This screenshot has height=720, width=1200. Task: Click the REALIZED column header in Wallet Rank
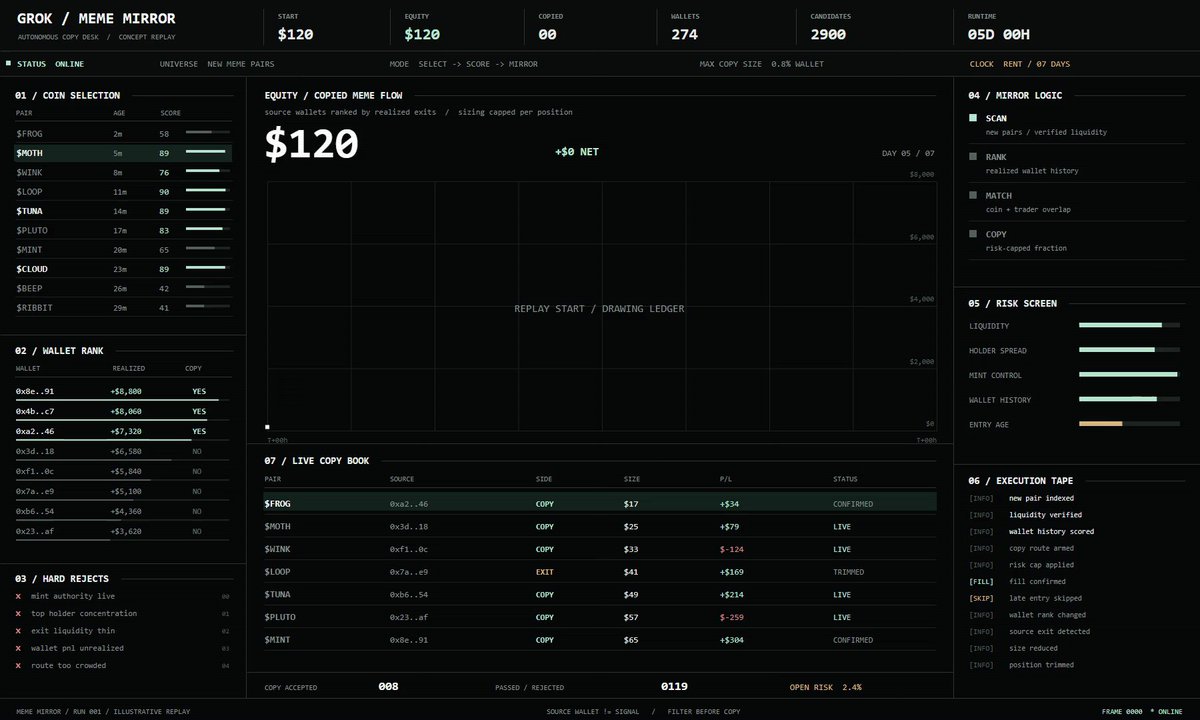(128, 368)
